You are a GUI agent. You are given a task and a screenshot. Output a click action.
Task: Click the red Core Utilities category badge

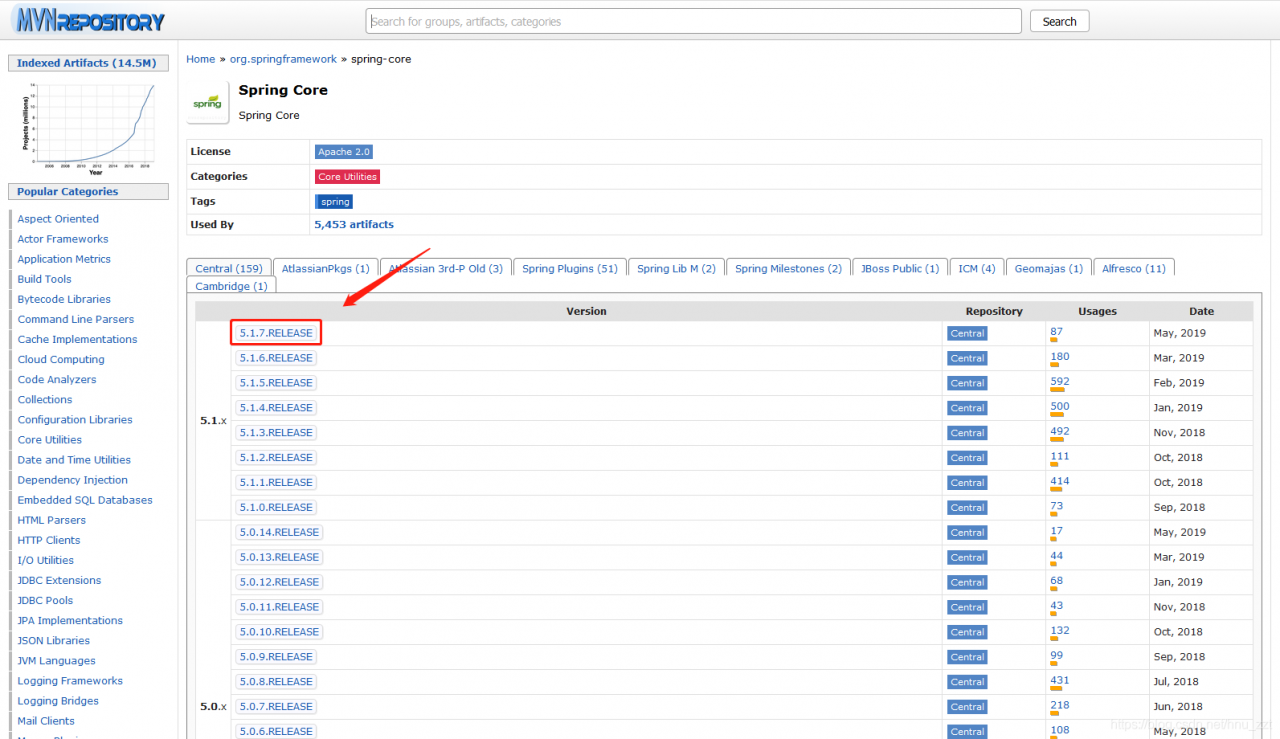tap(347, 177)
